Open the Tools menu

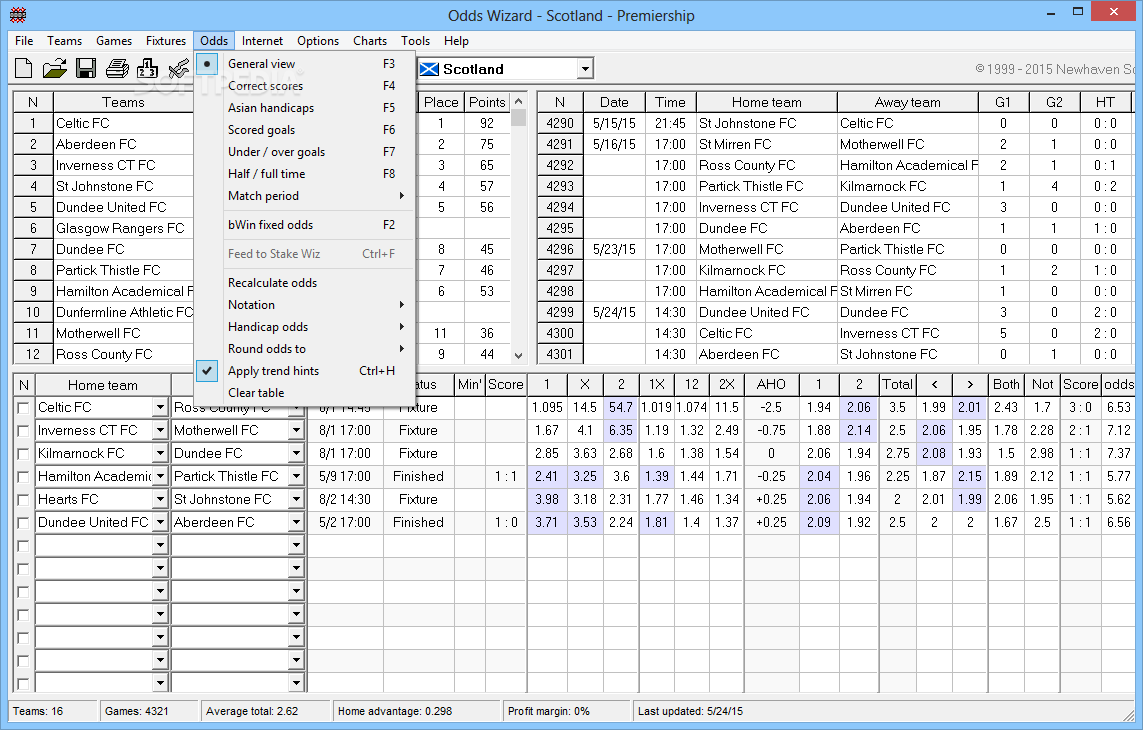(x=415, y=41)
